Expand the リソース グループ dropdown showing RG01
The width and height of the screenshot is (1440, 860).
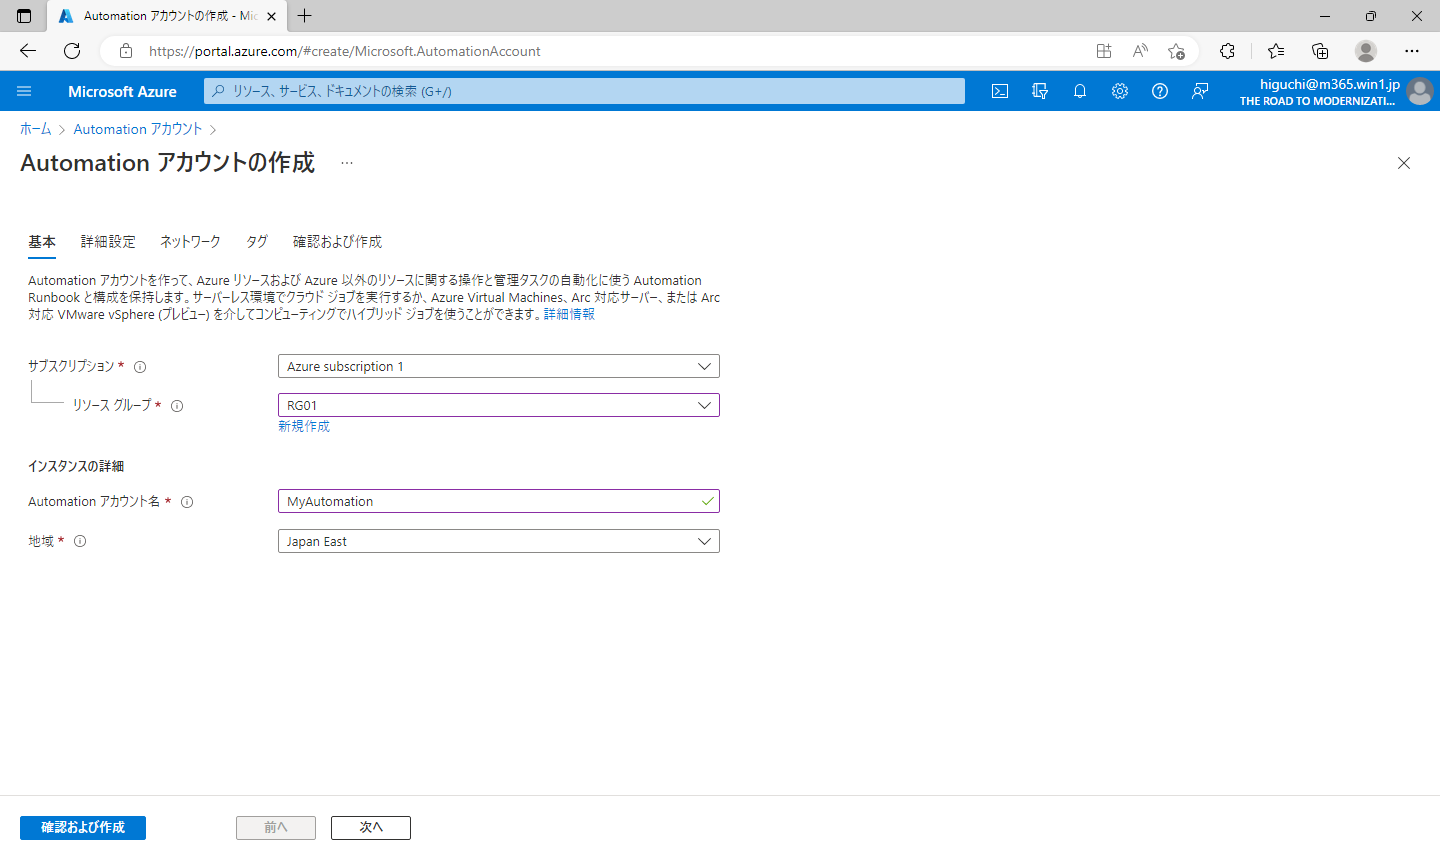point(499,406)
